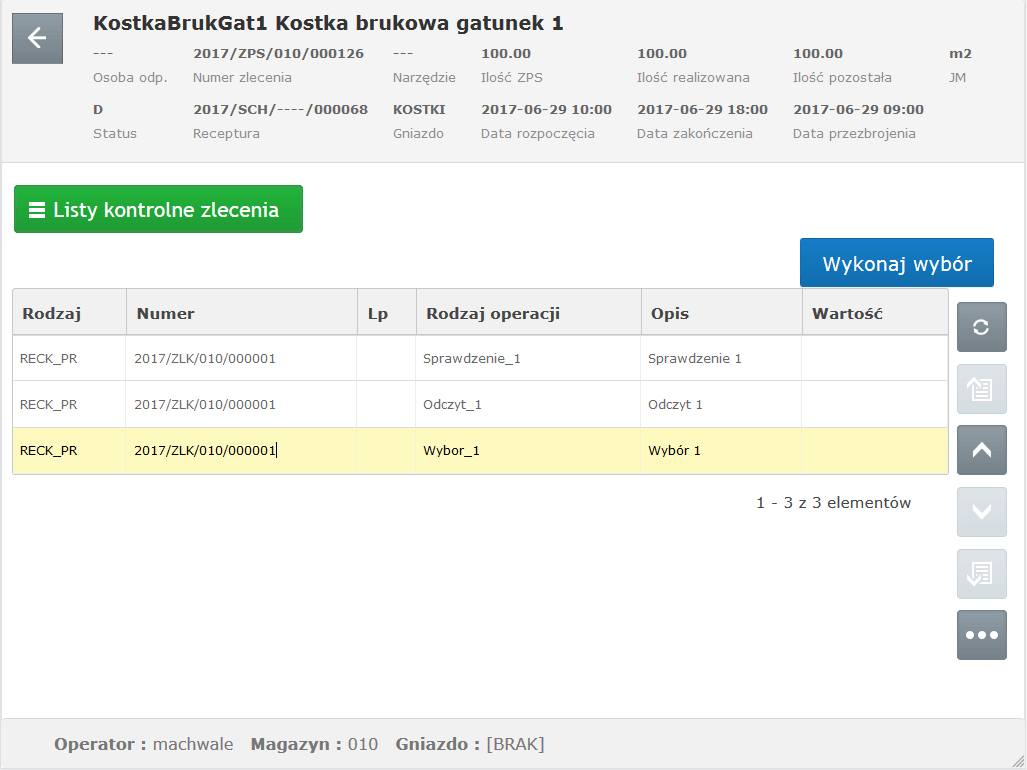
Task: Open the more options (three dots) button
Action: coord(981,635)
